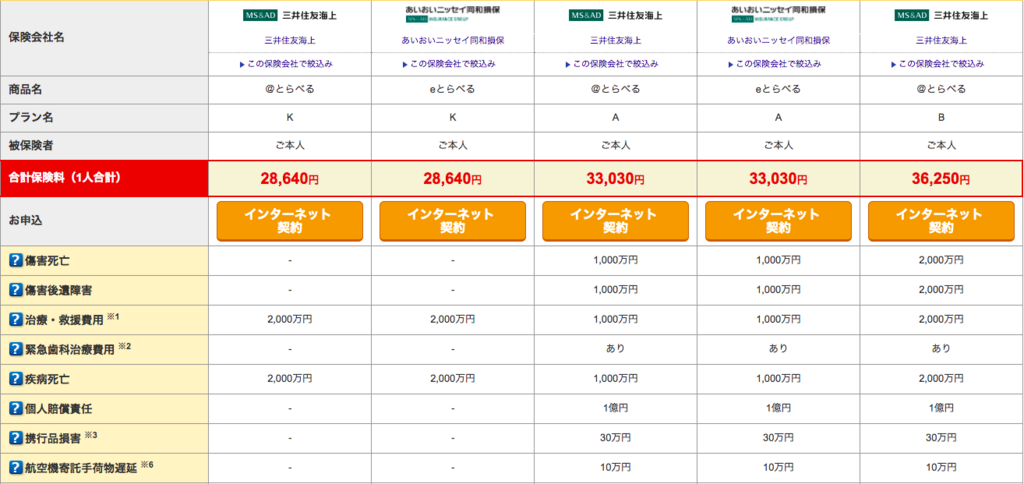The width and height of the screenshot is (1024, 484).
Task: Show help for 個人賠償責任 via its icon
Action: 16,409
